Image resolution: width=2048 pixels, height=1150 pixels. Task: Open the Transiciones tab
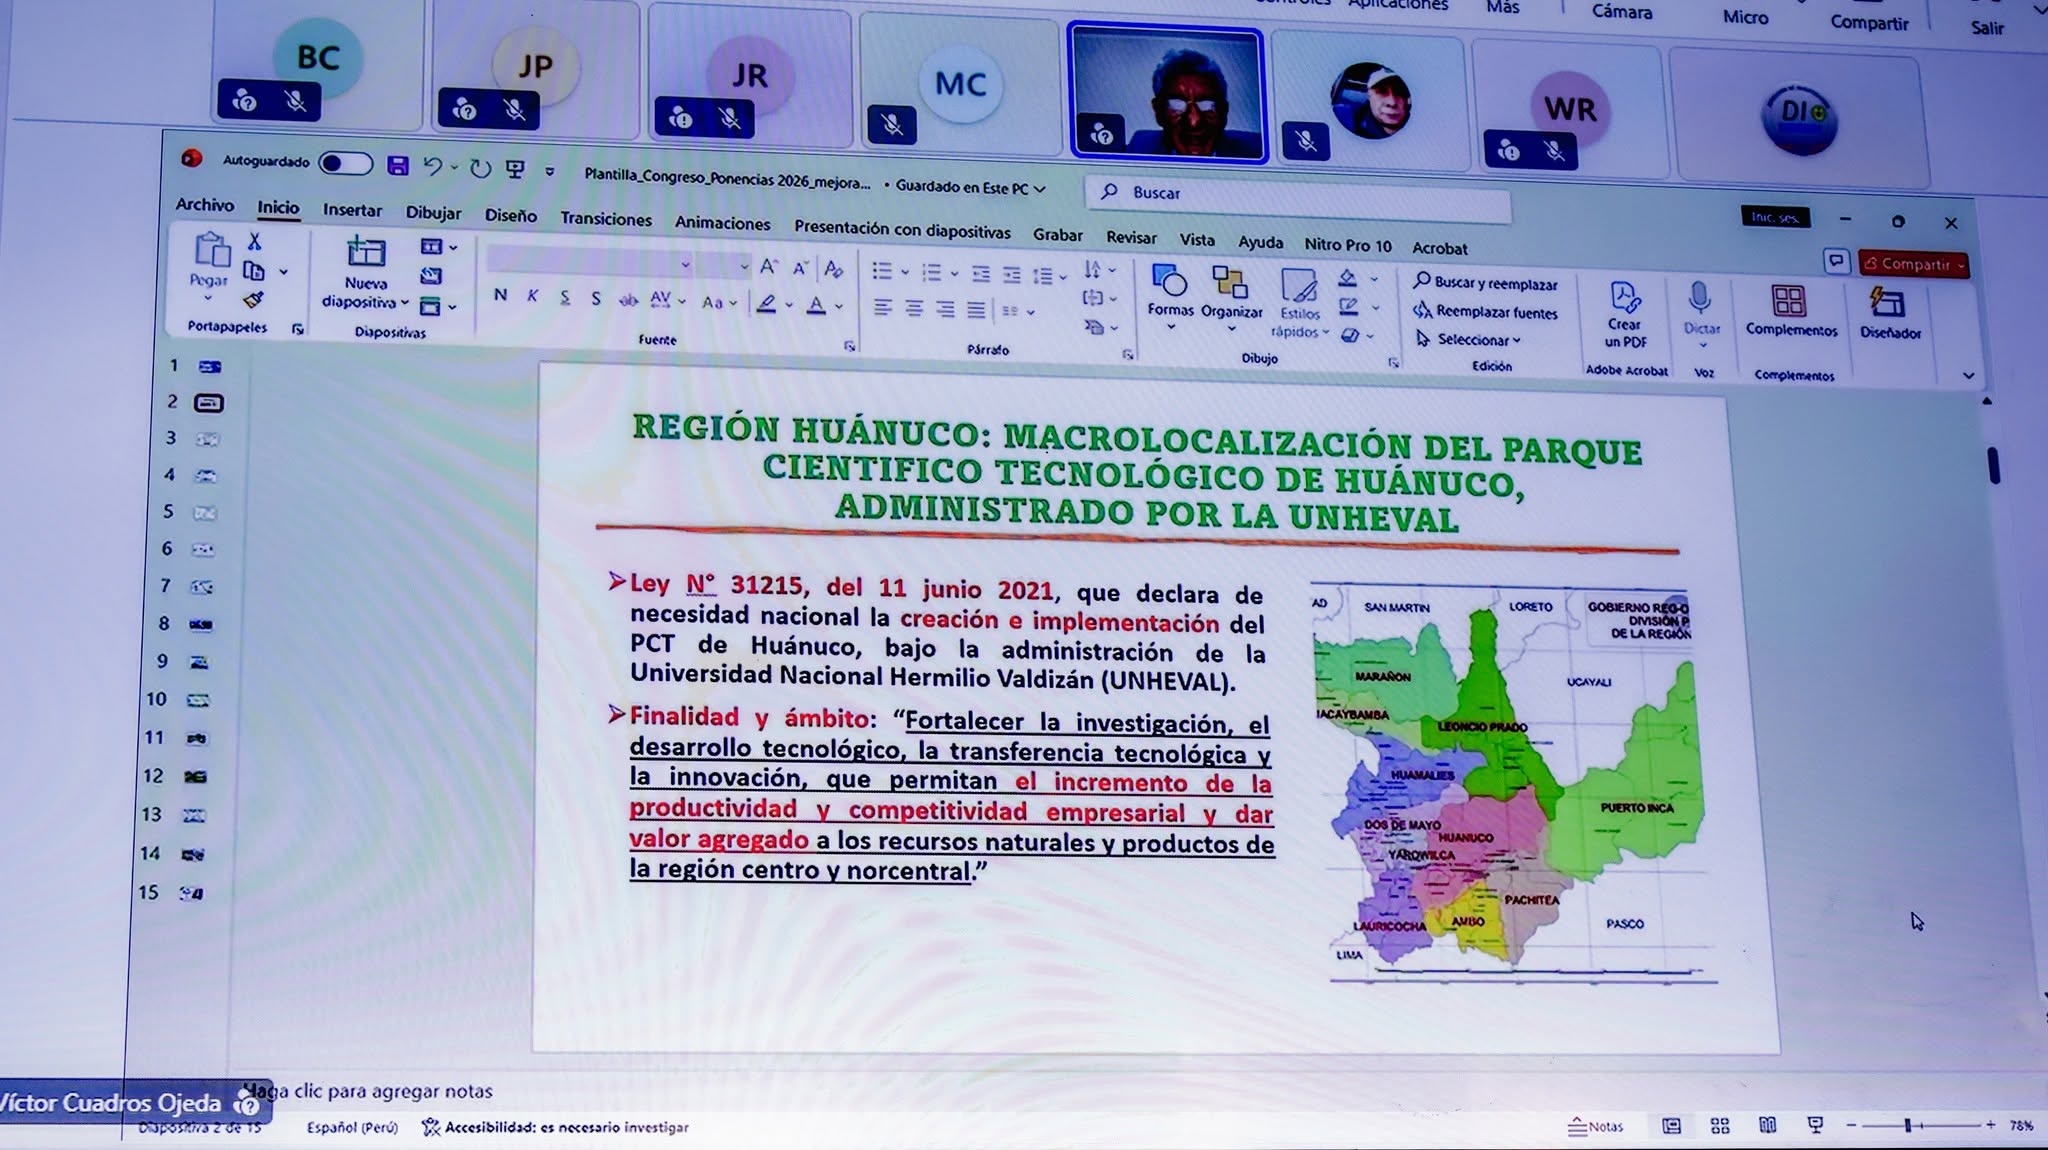606,219
